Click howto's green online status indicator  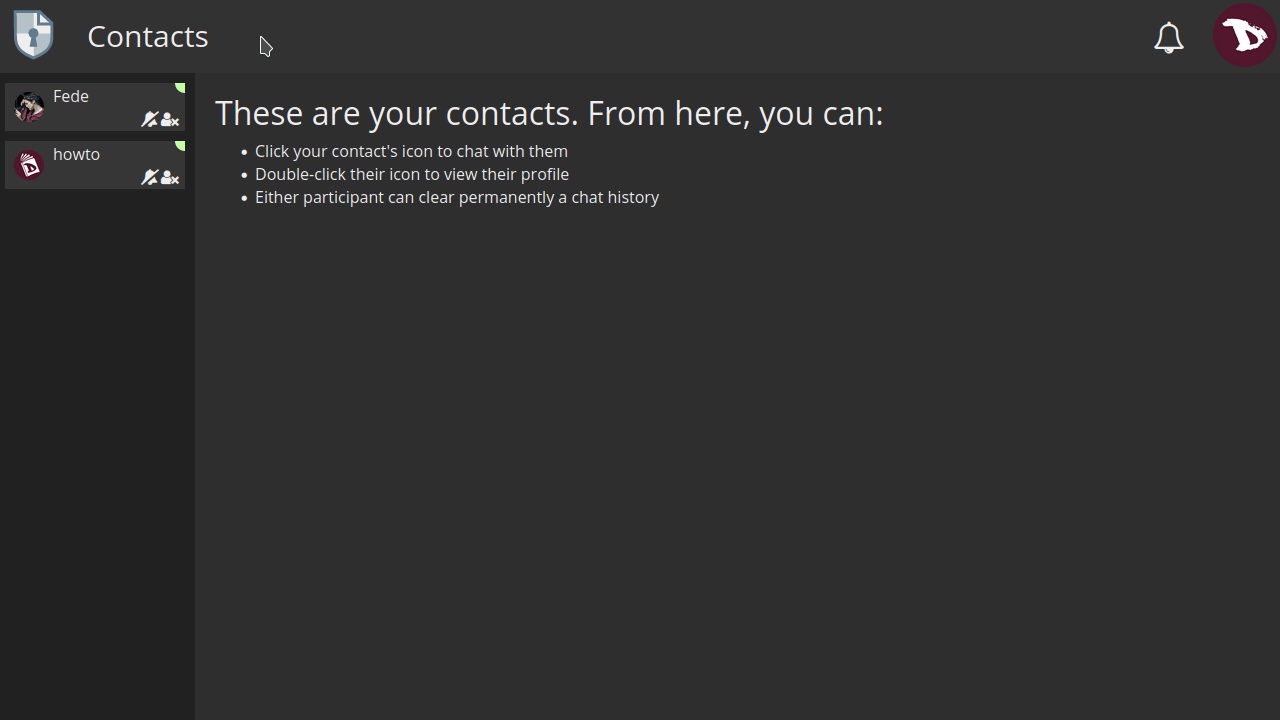180,146
